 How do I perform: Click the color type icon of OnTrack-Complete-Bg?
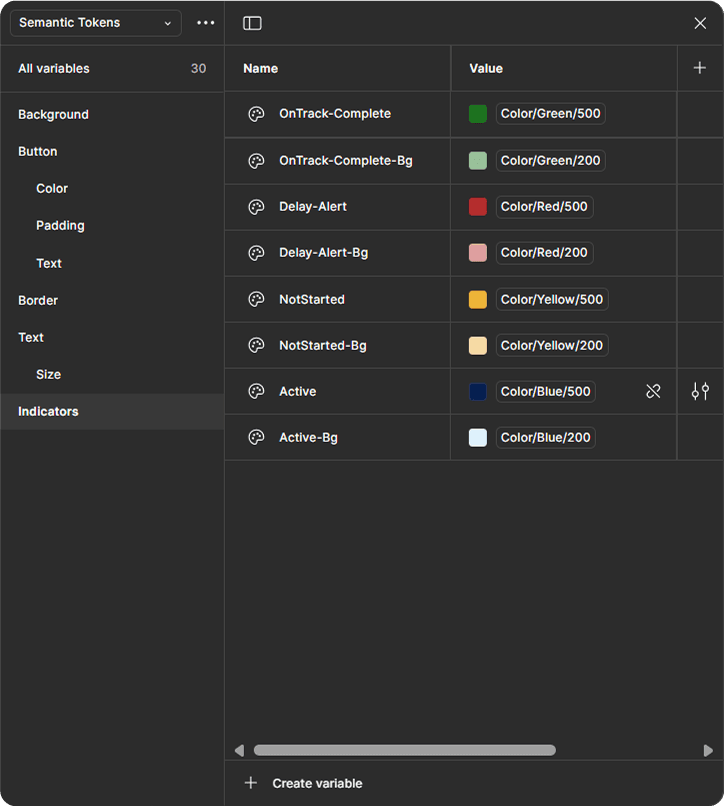pyautogui.click(x=256, y=161)
